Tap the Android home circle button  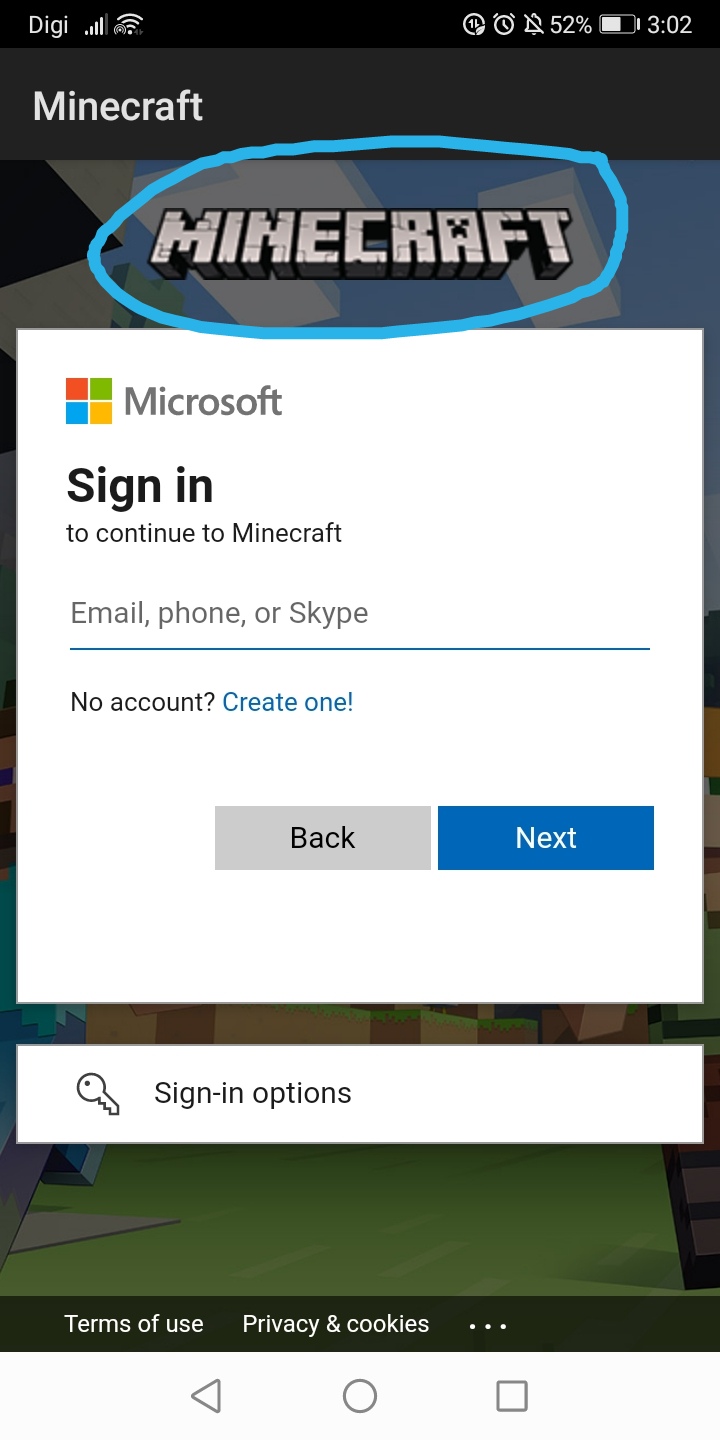[x=360, y=1396]
